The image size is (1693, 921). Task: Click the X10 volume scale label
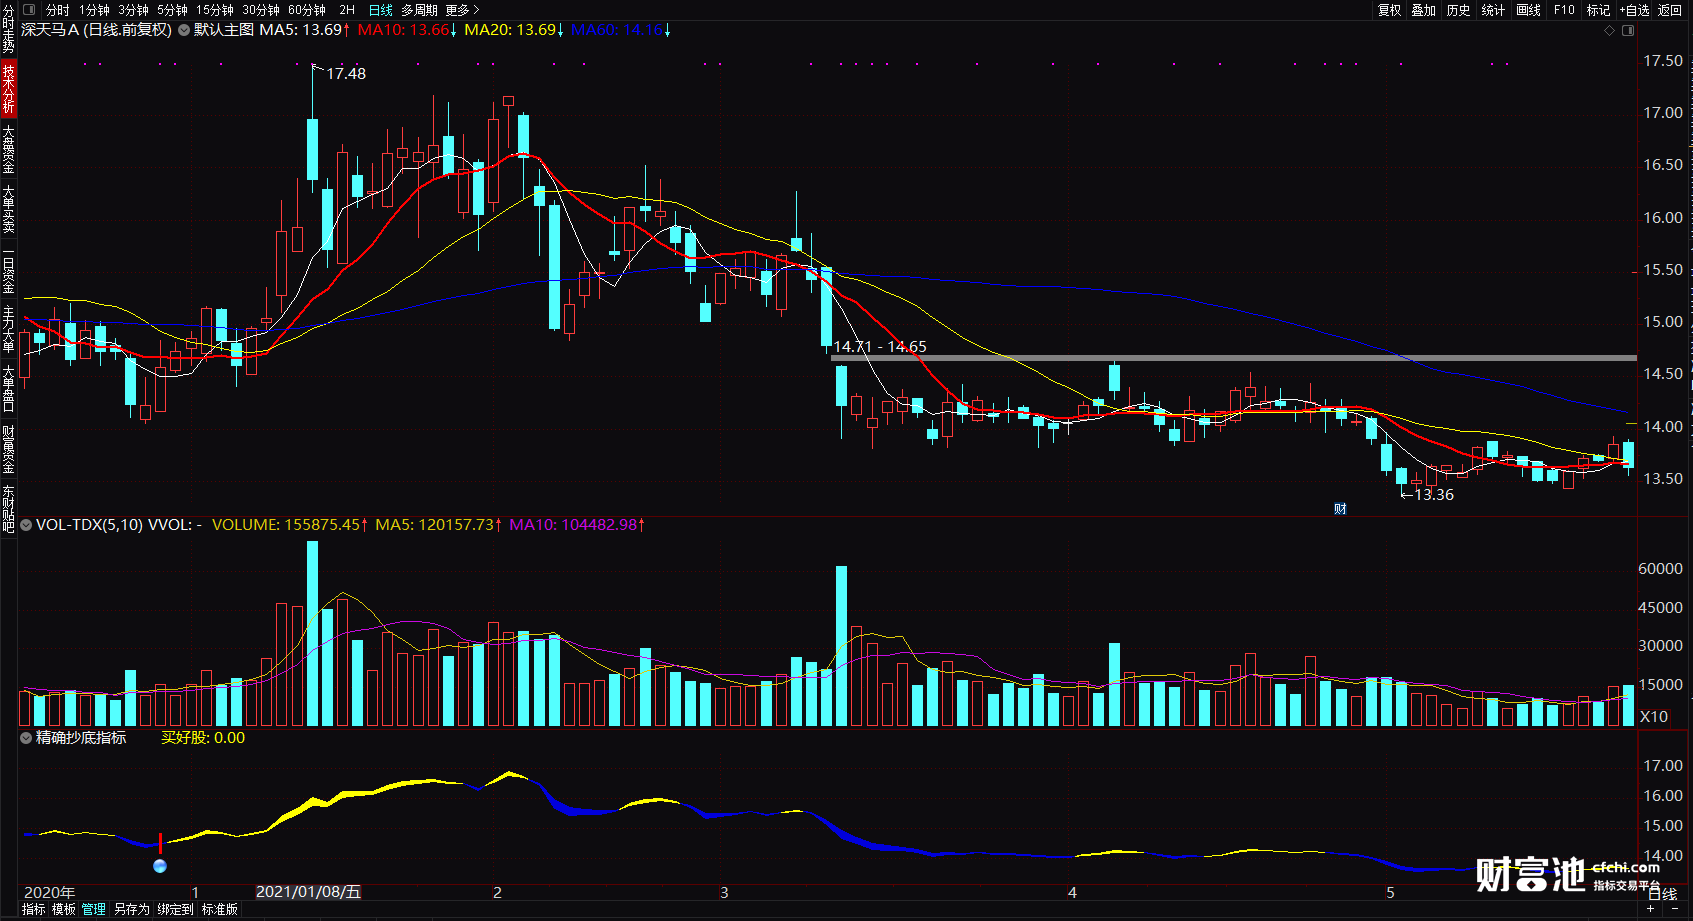(x=1654, y=716)
